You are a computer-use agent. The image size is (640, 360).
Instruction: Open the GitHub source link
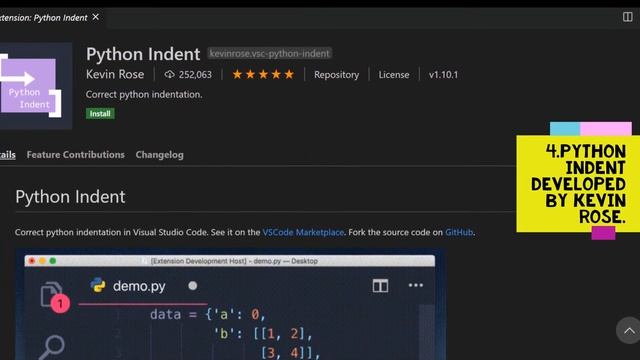pyautogui.click(x=459, y=232)
